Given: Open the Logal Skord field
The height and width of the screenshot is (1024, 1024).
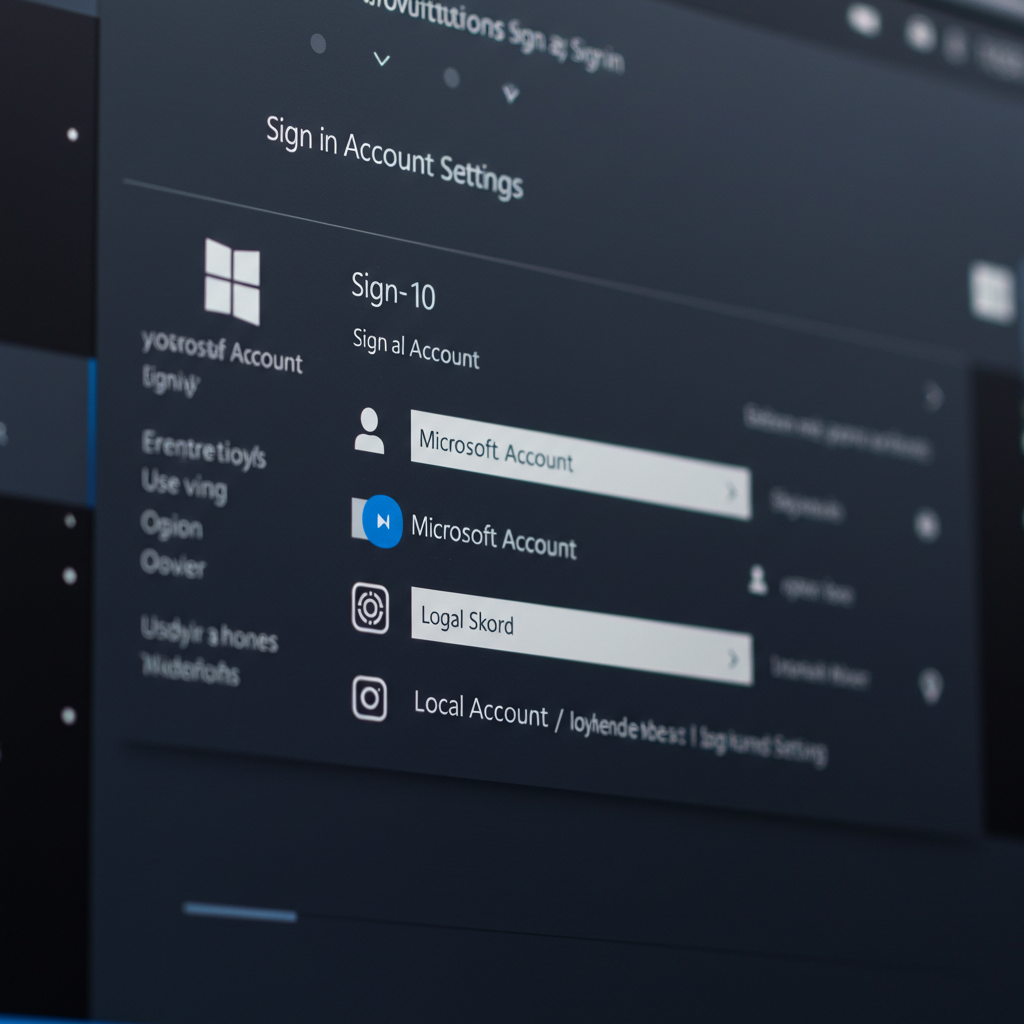Looking at the screenshot, I should coord(581,636).
